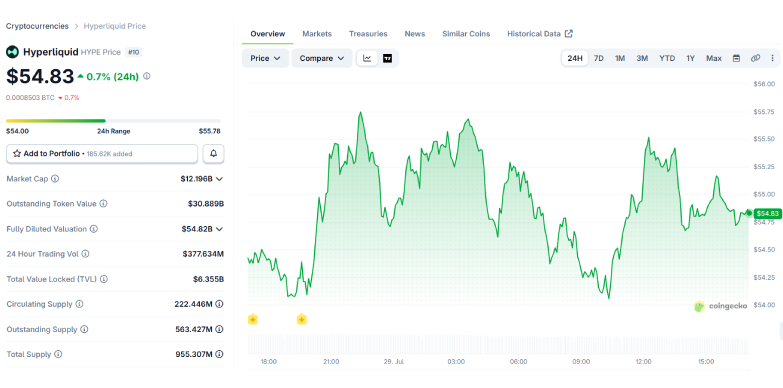783x388 pixels.
Task: Open the Compare dropdown
Action: (322, 58)
